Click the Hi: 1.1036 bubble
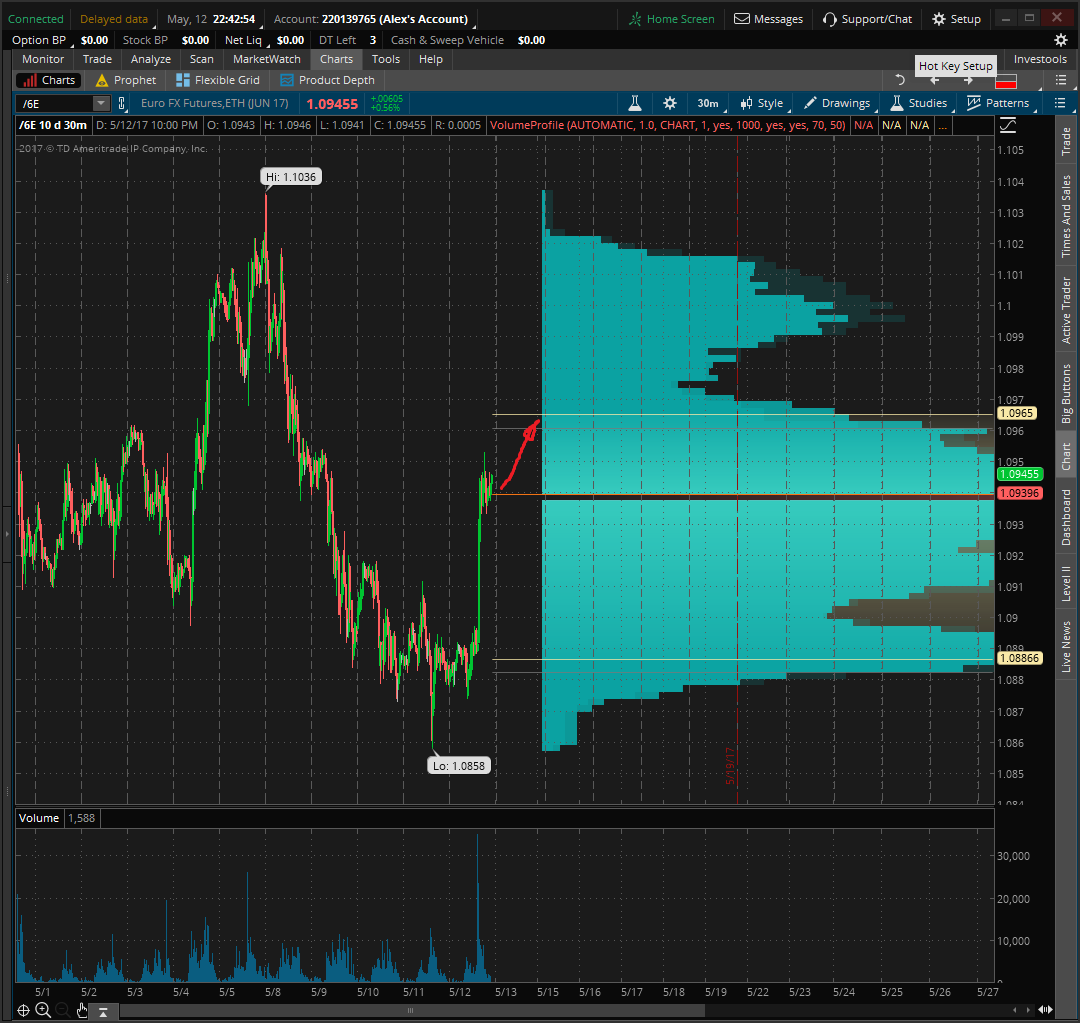Viewport: 1080px width, 1023px height. 291,177
